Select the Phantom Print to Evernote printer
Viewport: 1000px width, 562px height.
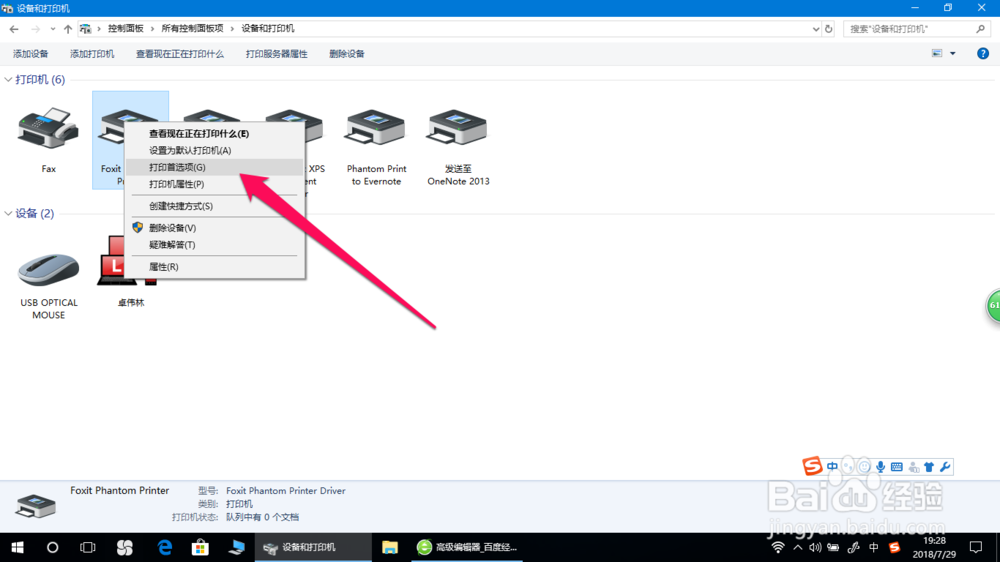(376, 129)
